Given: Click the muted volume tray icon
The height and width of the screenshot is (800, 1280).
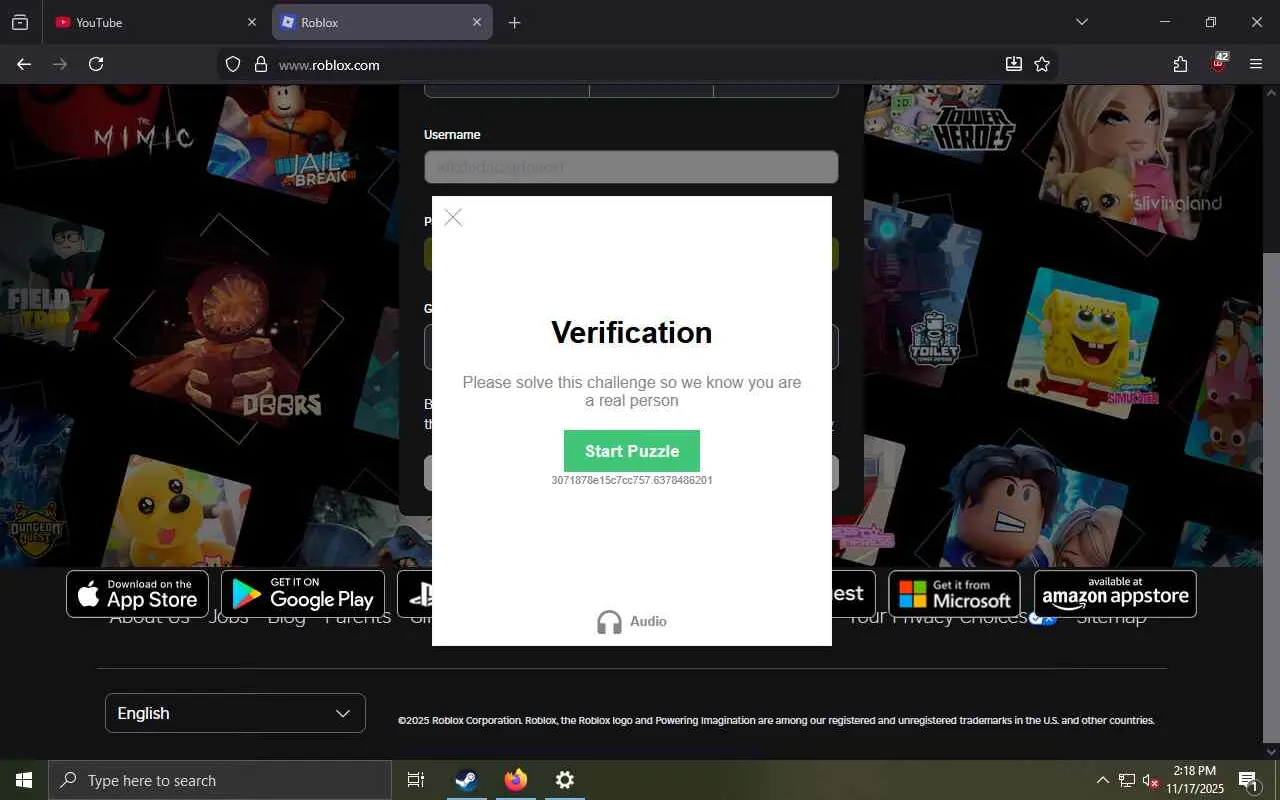Looking at the screenshot, I should click(x=1151, y=780).
